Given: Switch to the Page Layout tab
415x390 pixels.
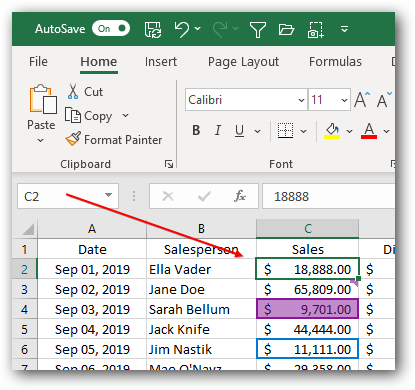Looking at the screenshot, I should [x=243, y=62].
